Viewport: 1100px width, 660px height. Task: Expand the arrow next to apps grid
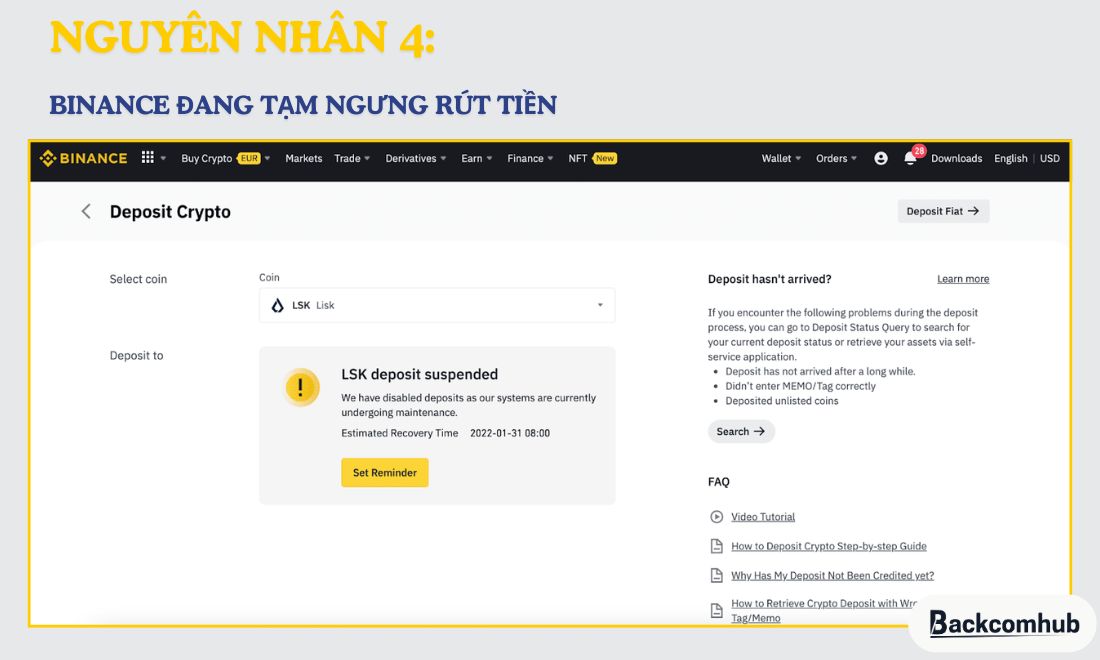point(163,159)
